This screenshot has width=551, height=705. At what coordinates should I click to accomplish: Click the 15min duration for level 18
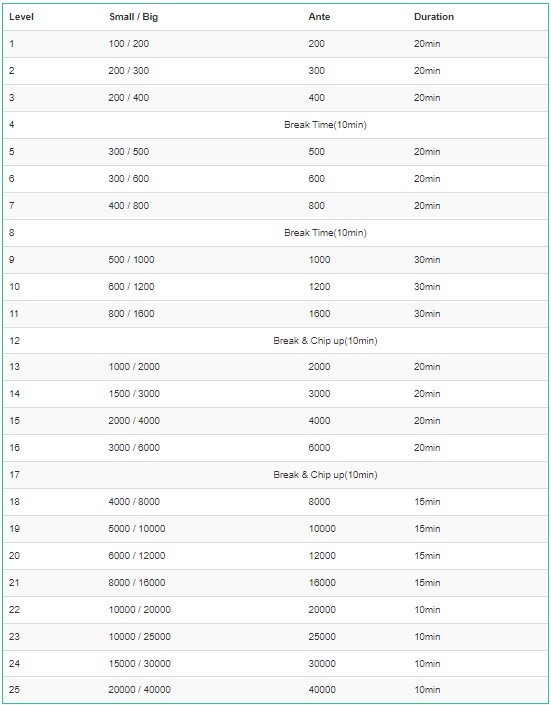point(427,502)
